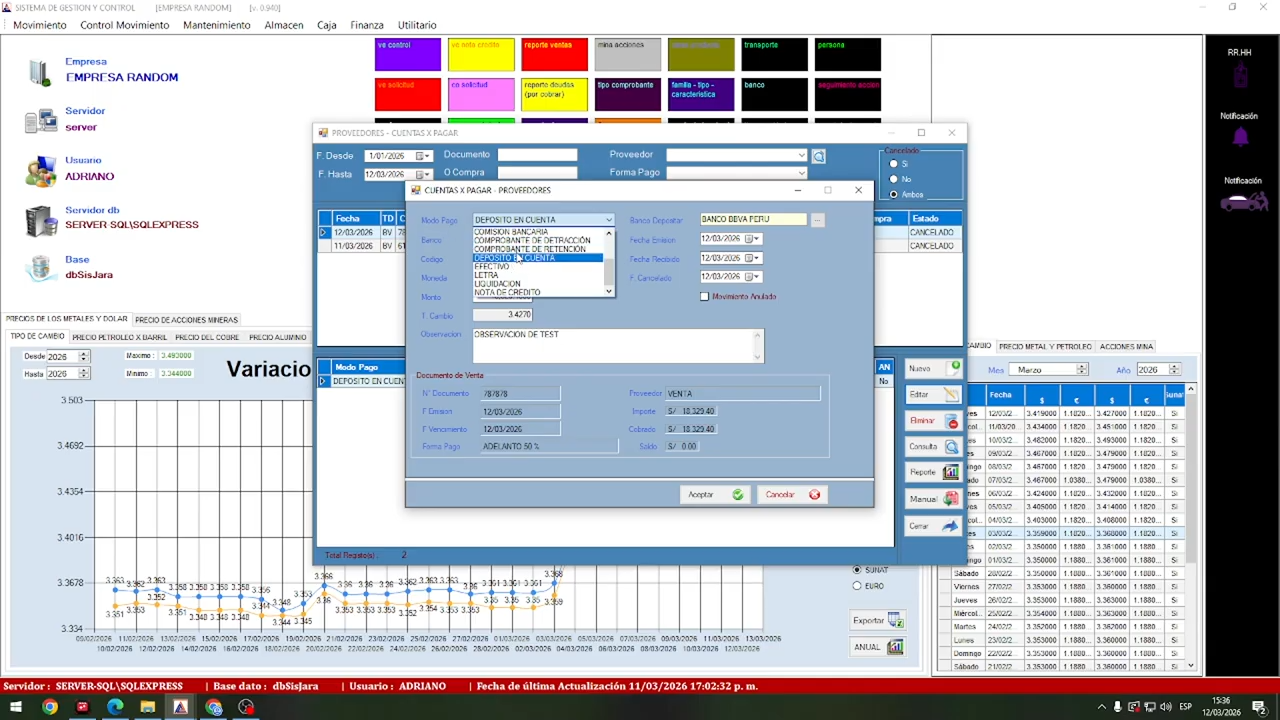Select the Cancelado 'No' radio button

coord(893,179)
